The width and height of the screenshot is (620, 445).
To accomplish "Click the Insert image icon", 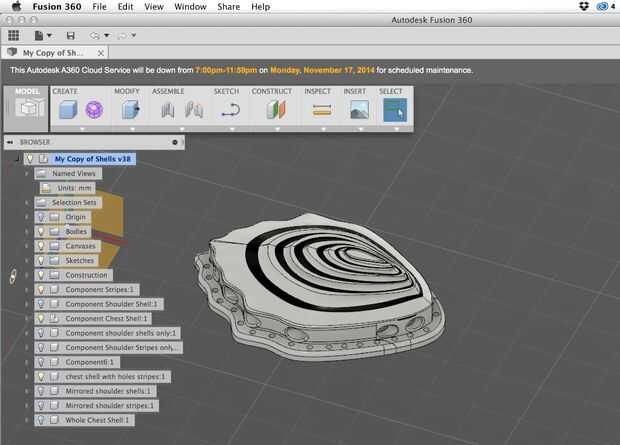I will pos(359,110).
